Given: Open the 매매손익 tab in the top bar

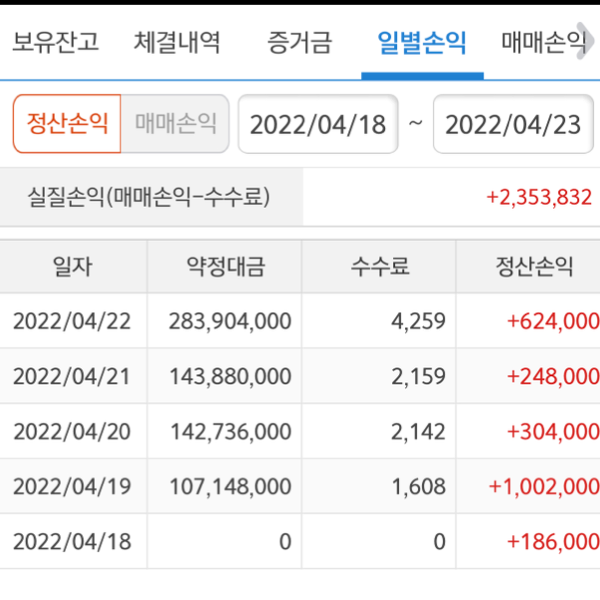Looking at the screenshot, I should pos(543,43).
